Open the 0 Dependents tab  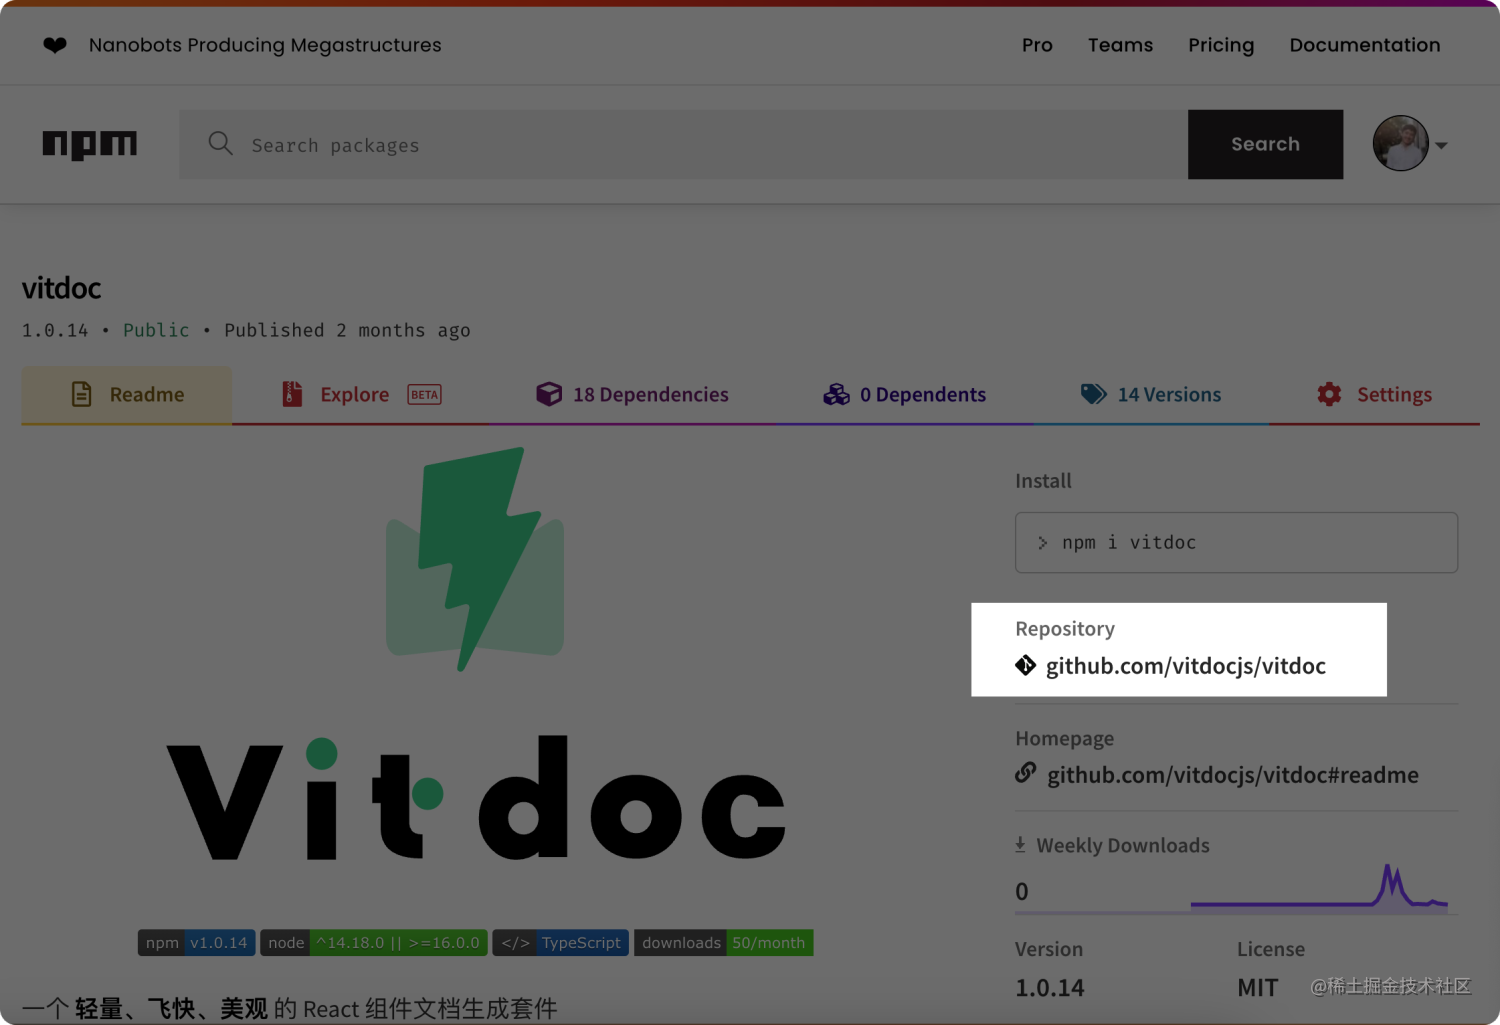point(904,395)
